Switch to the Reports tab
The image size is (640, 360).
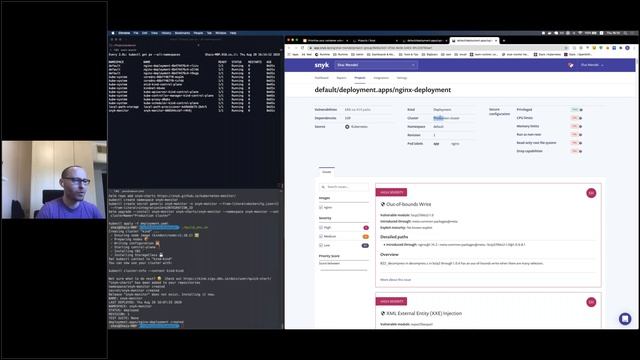click(342, 78)
